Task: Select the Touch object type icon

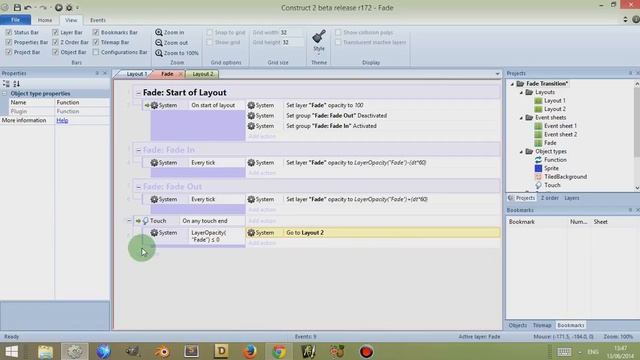Action: tap(538, 185)
